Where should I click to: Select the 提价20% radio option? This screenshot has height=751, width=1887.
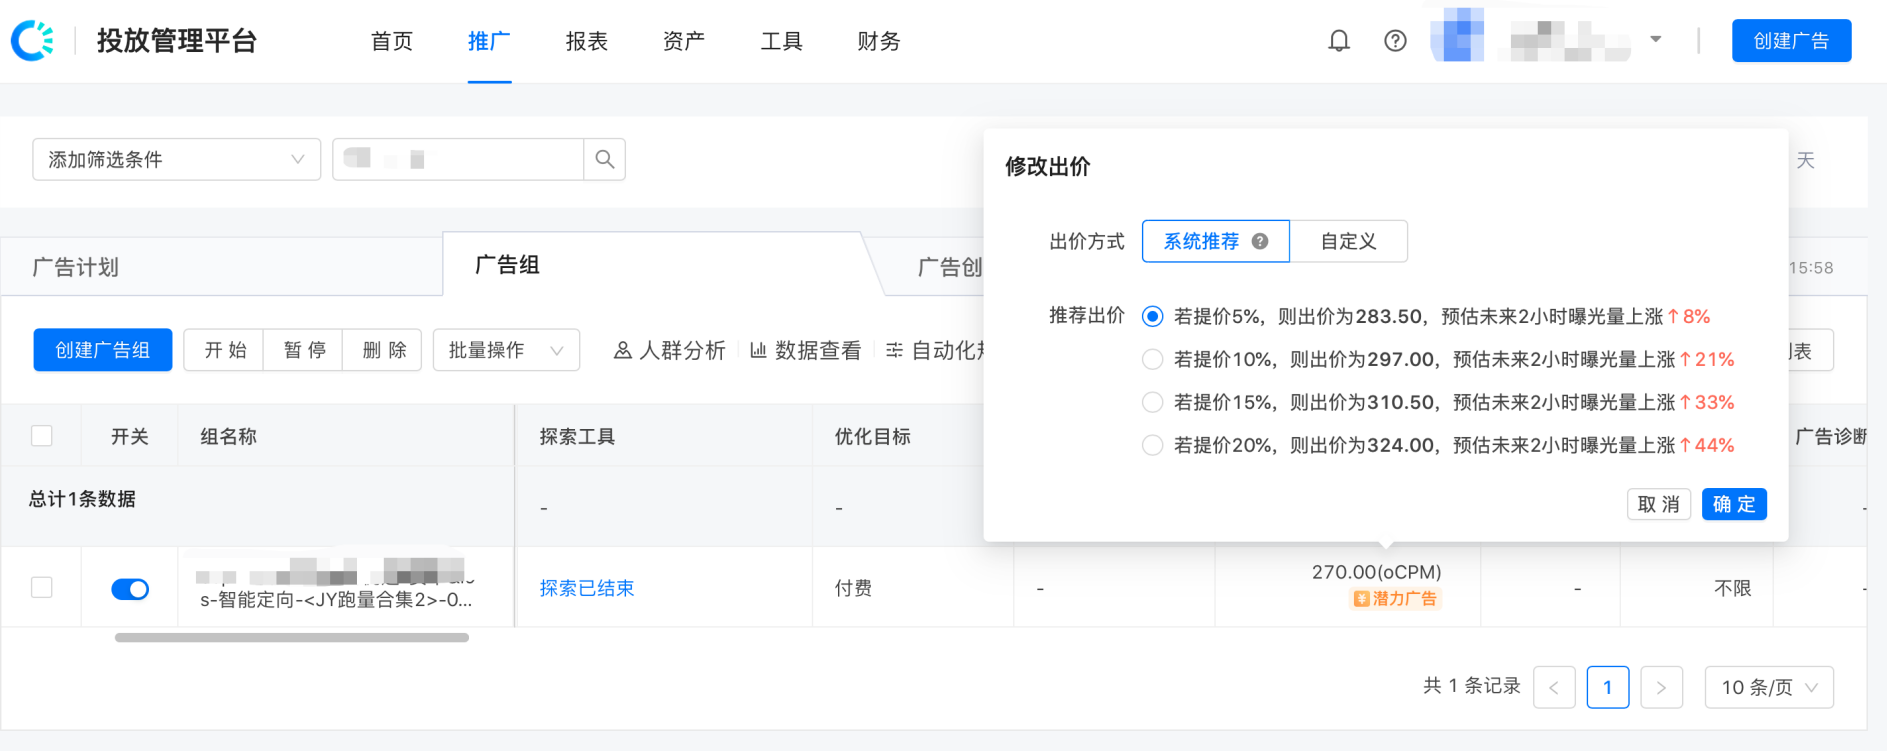pos(1153,445)
